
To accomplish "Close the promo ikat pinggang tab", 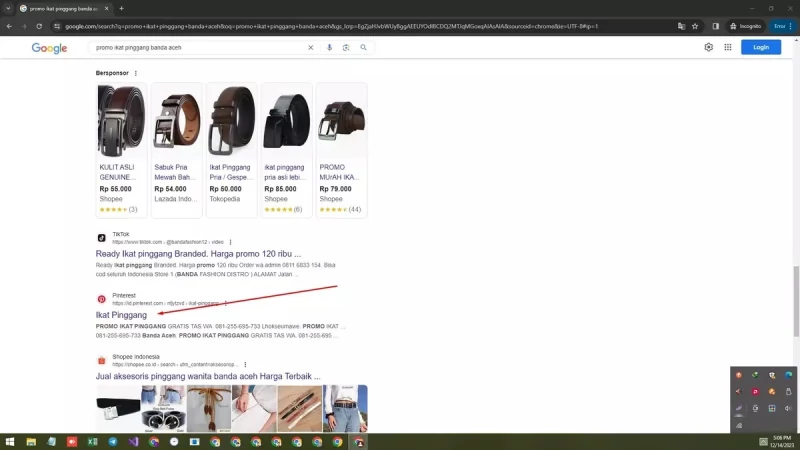I will [x=106, y=9].
